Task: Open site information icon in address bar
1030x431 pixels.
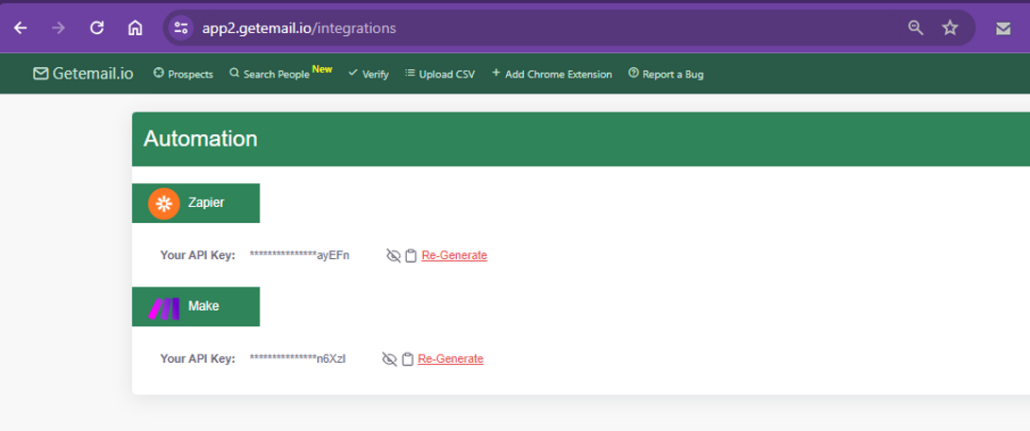Action: pos(181,28)
